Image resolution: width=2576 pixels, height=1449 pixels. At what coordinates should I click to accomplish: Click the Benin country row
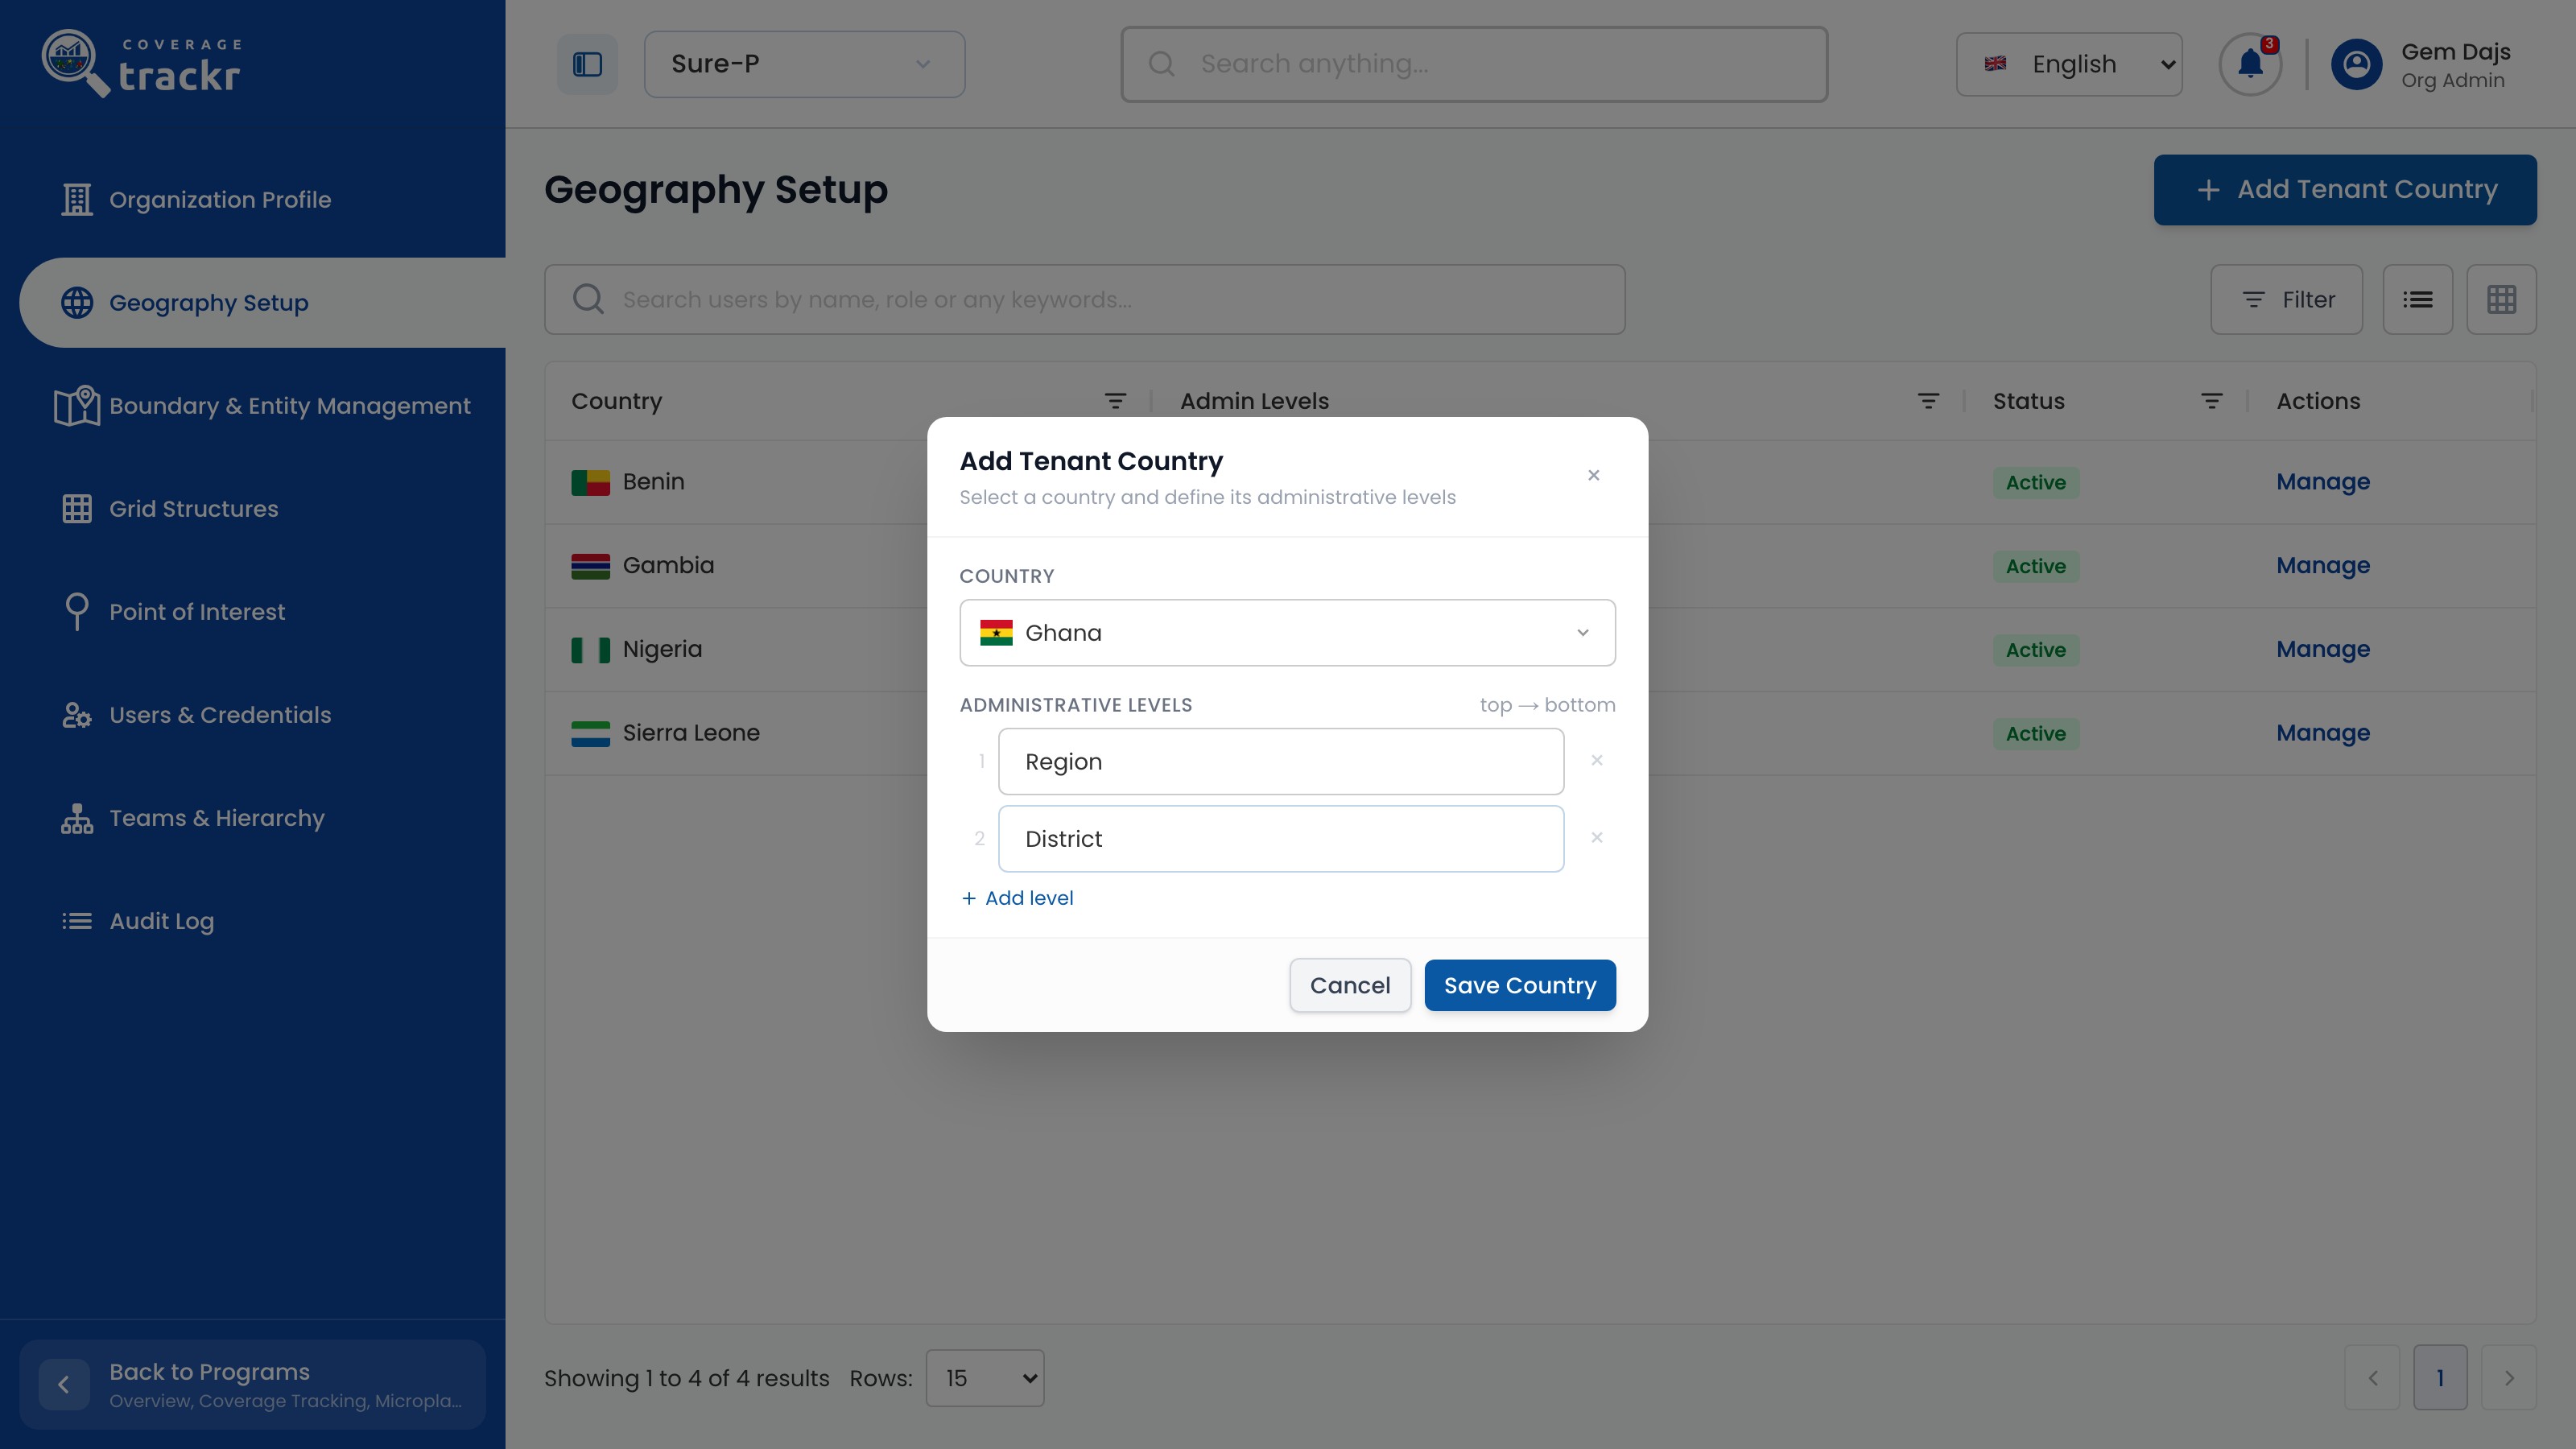click(x=1540, y=482)
